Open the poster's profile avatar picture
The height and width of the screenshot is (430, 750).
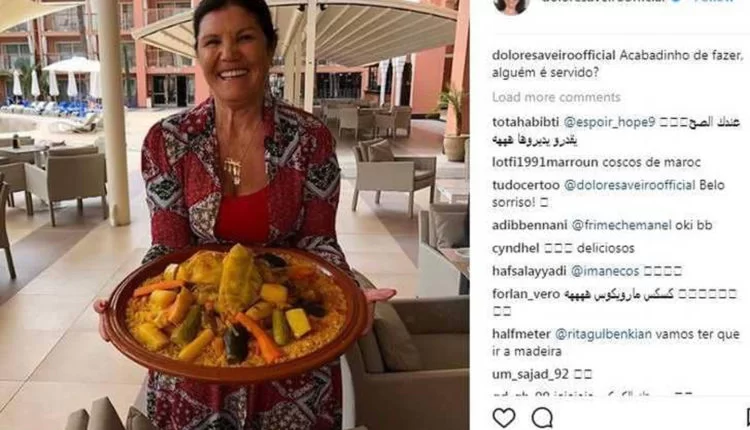pos(512,6)
